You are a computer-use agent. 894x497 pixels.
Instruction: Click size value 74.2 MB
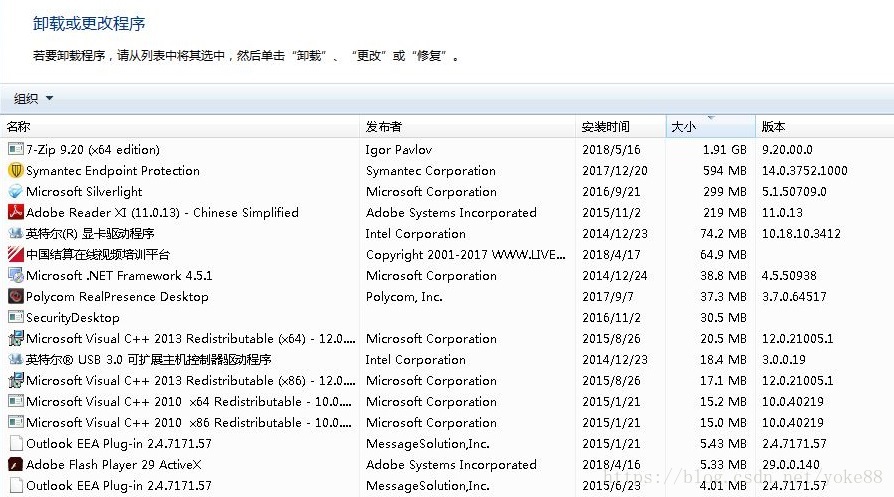[723, 233]
